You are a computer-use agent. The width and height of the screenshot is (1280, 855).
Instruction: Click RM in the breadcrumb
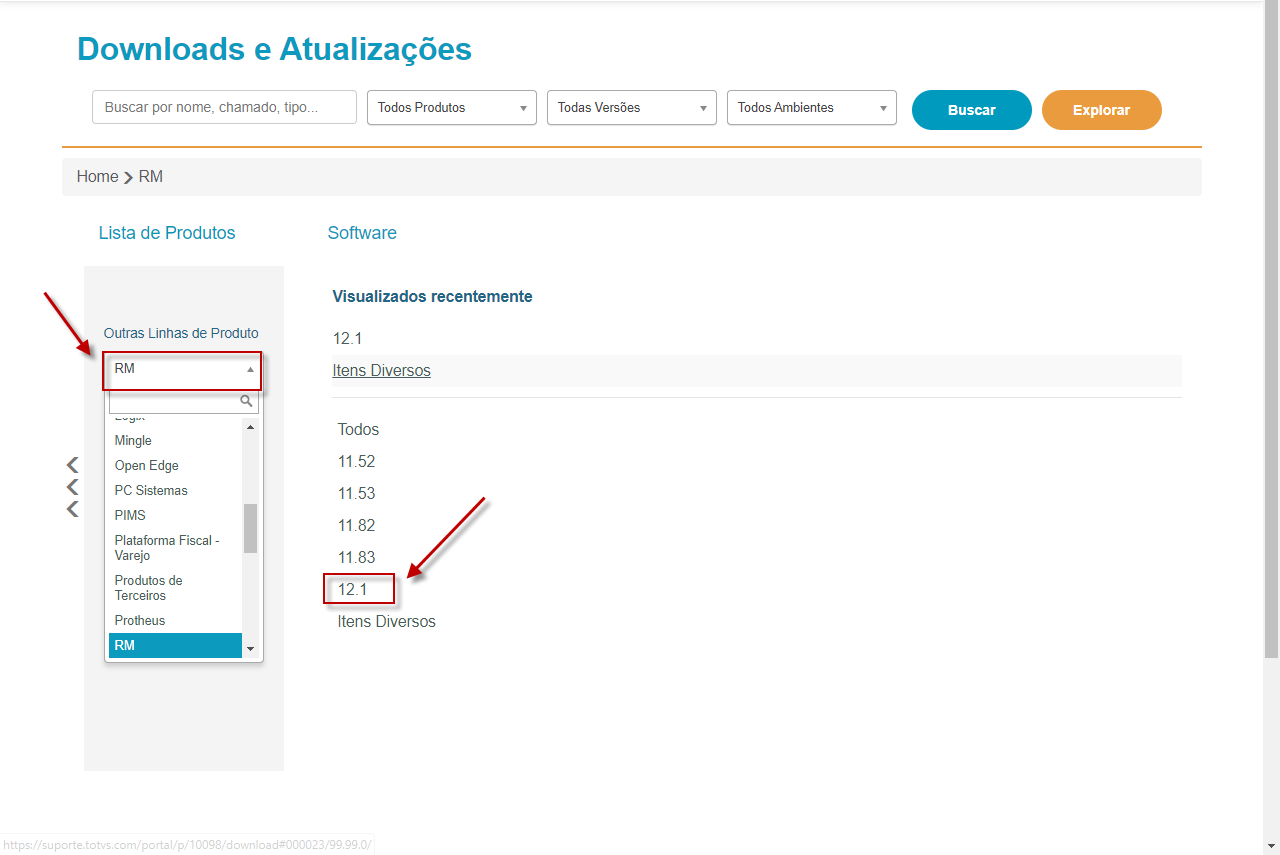click(x=151, y=177)
